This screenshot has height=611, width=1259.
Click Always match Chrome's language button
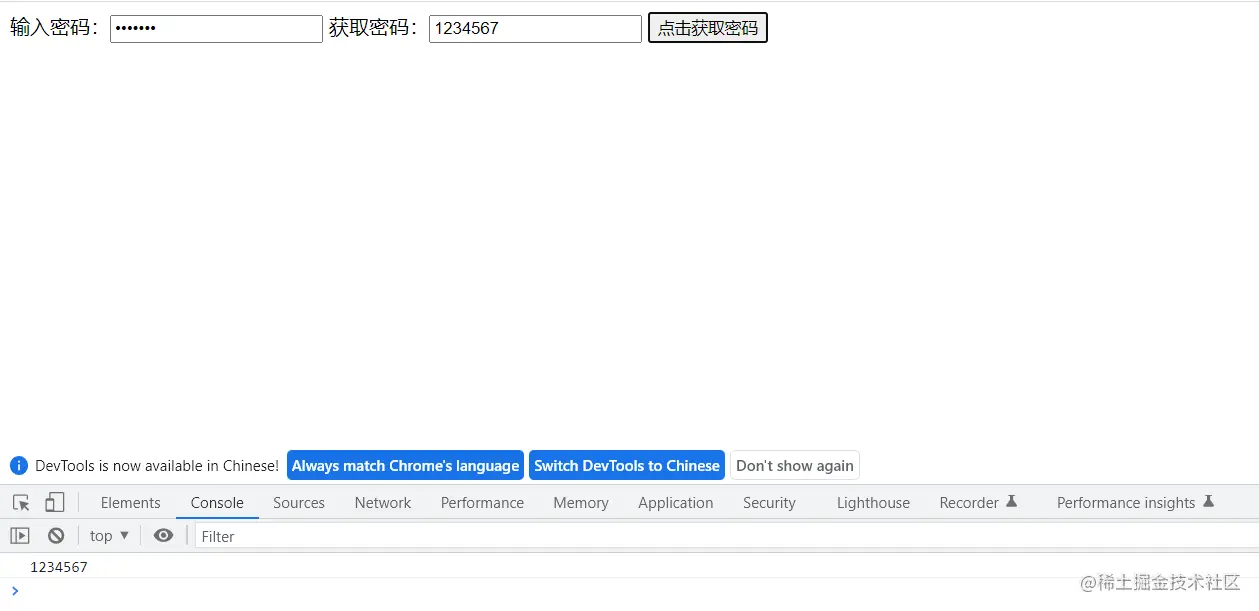pyautogui.click(x=405, y=466)
